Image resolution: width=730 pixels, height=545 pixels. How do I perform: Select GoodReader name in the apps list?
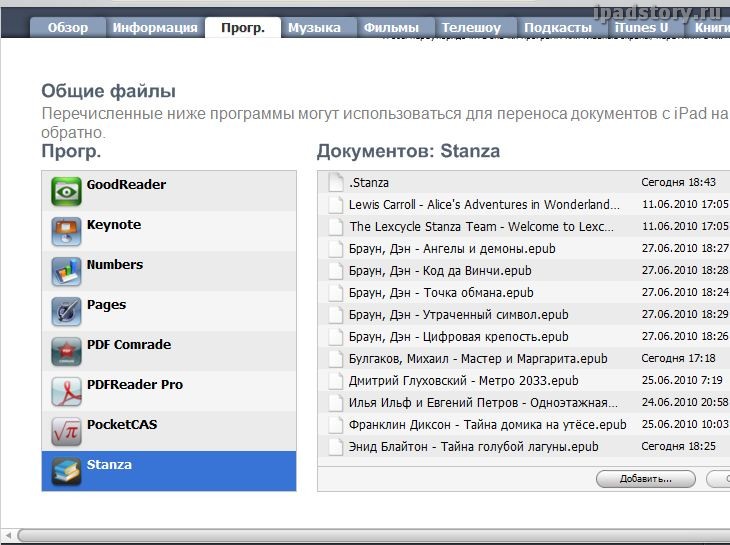pos(126,185)
